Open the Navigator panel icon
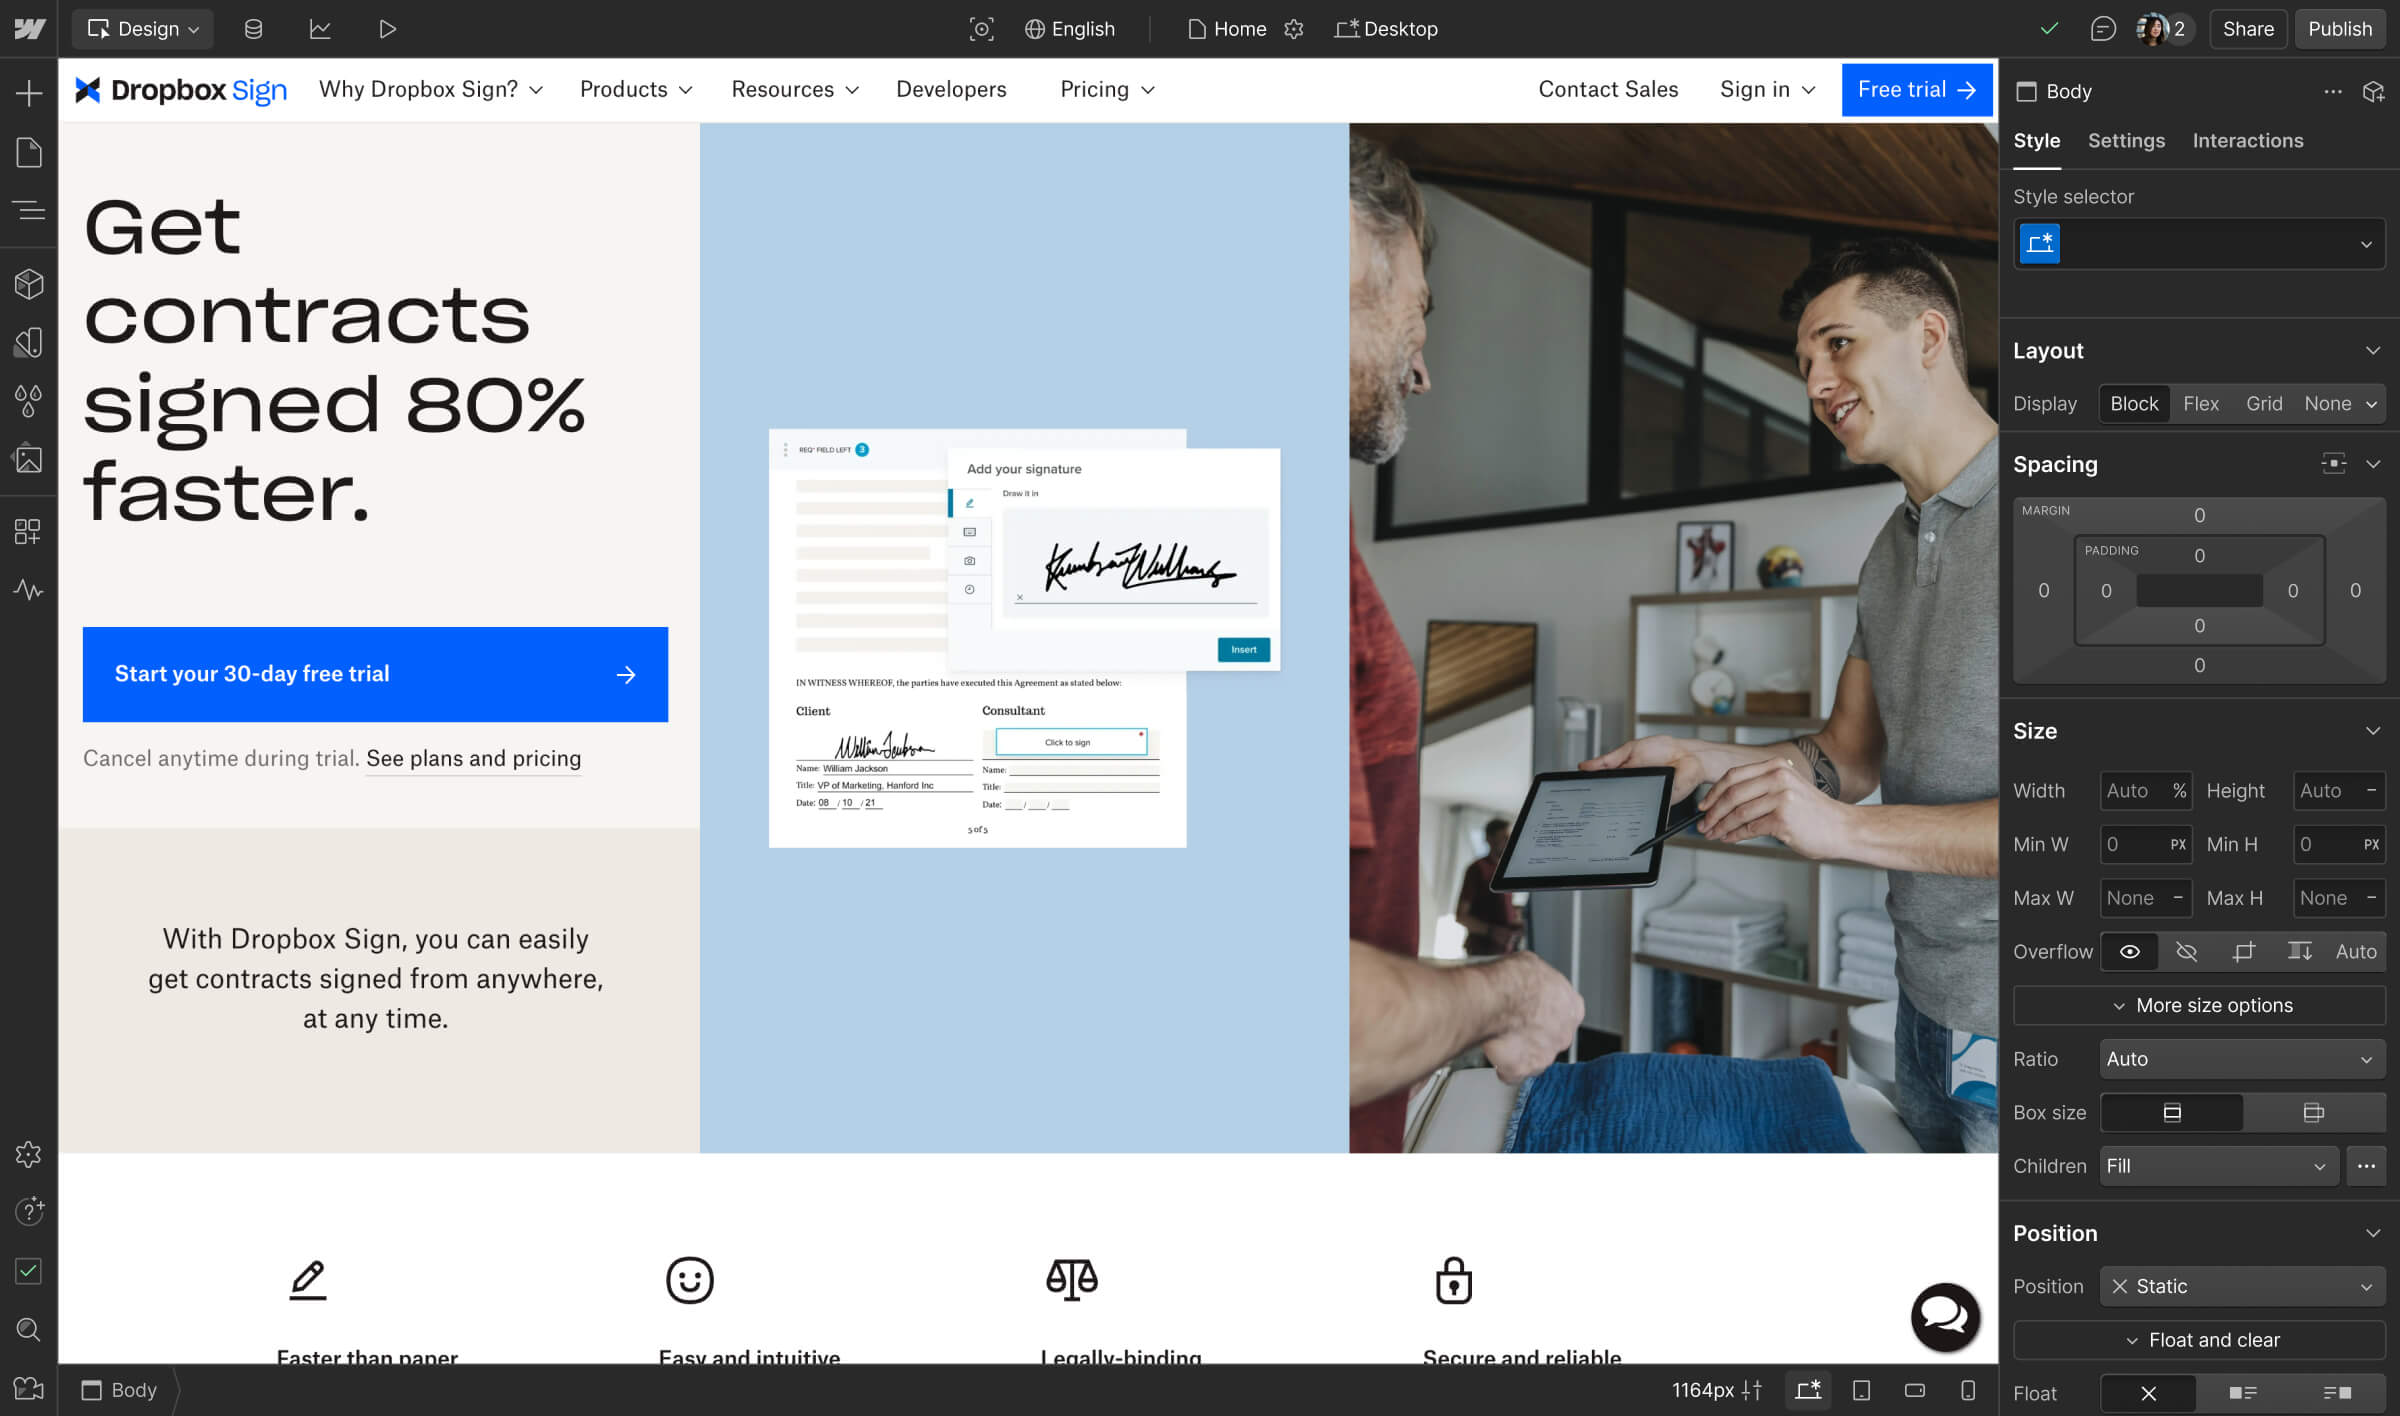This screenshot has height=1416, width=2400. coord(29,210)
